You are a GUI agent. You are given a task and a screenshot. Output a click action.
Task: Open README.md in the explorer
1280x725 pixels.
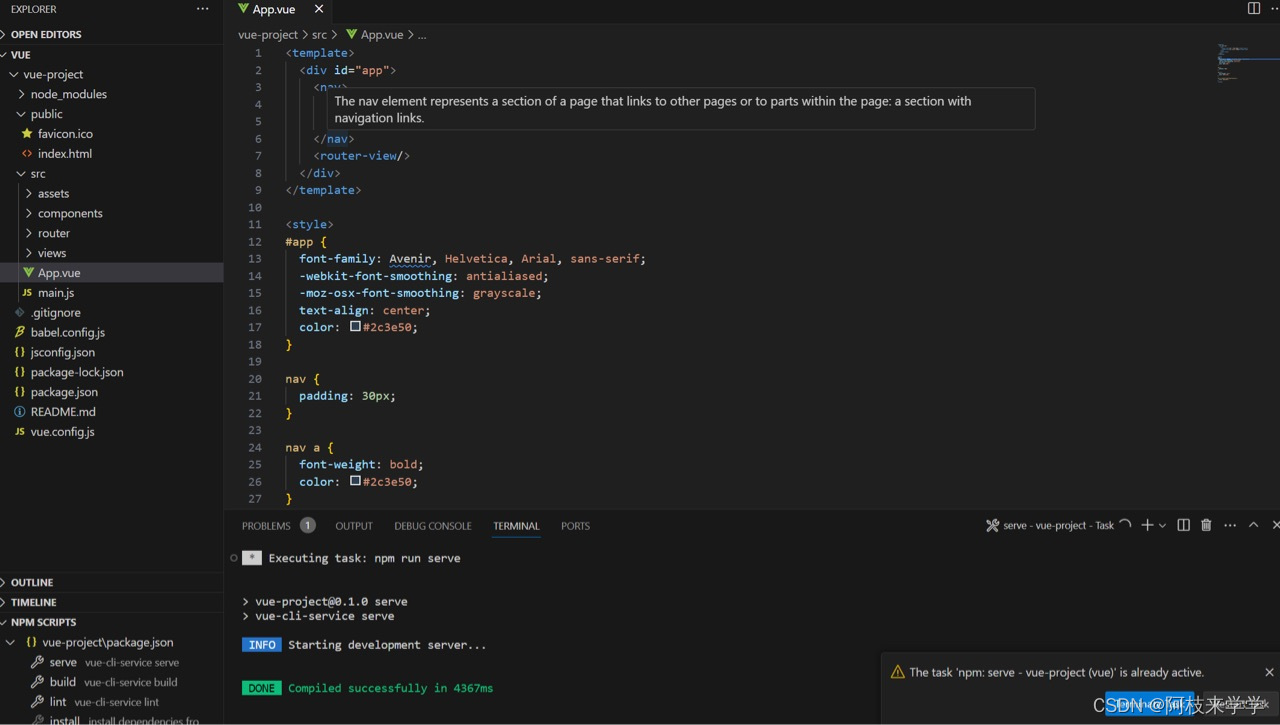coord(63,411)
